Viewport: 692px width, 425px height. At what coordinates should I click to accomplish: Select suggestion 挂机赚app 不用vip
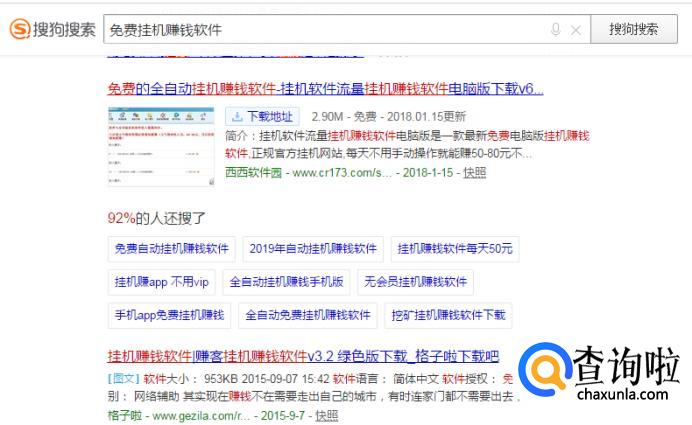(162, 282)
